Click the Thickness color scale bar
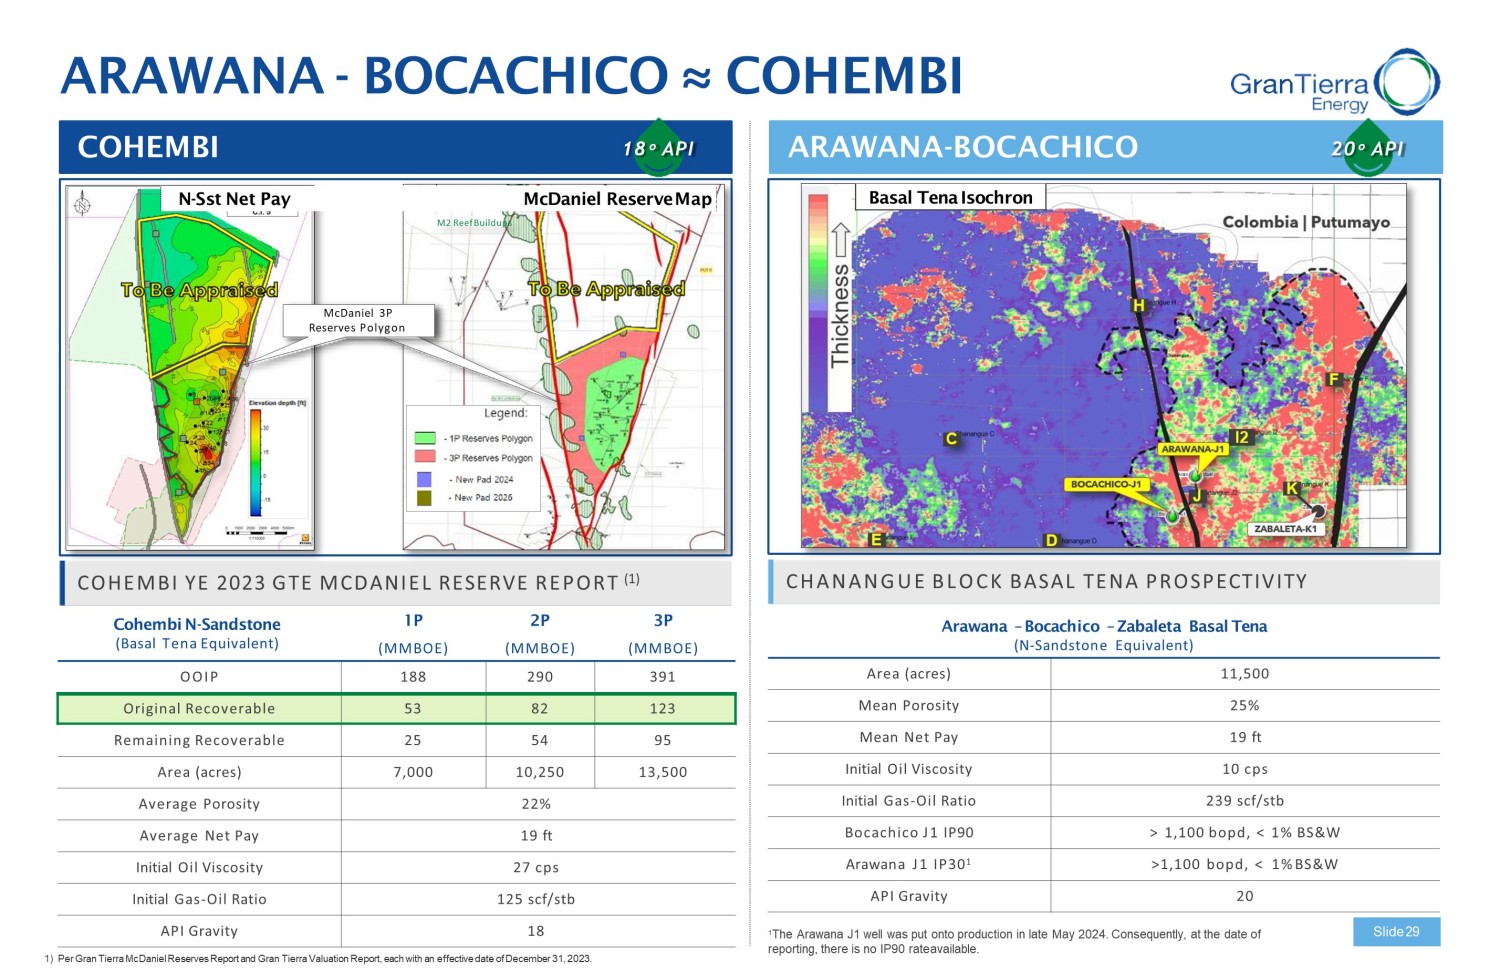 pyautogui.click(x=817, y=301)
